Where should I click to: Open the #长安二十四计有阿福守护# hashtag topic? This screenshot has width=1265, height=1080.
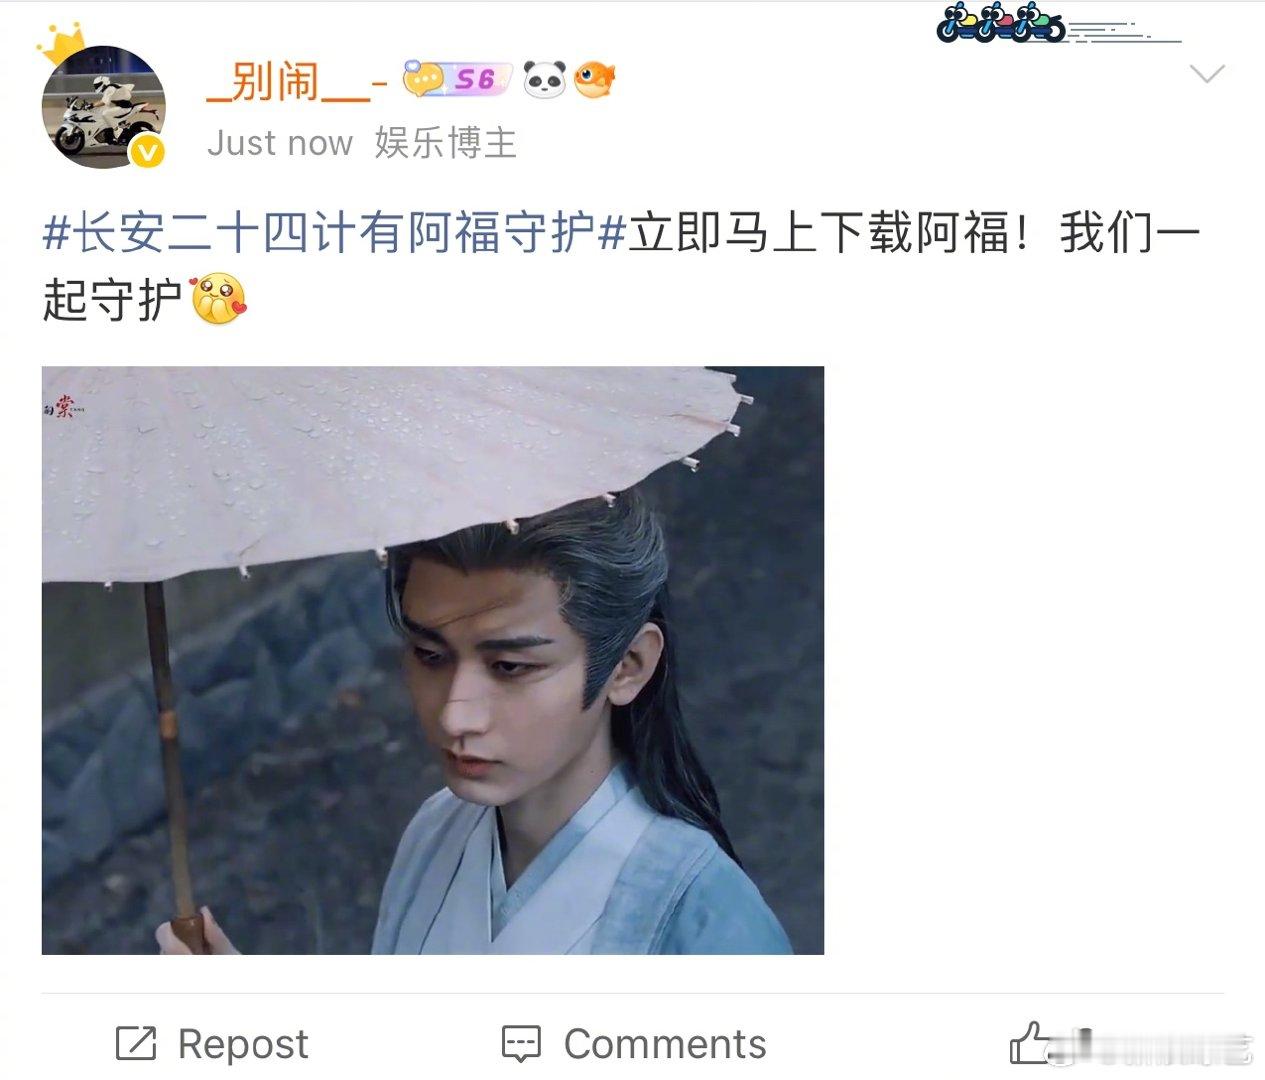(334, 233)
